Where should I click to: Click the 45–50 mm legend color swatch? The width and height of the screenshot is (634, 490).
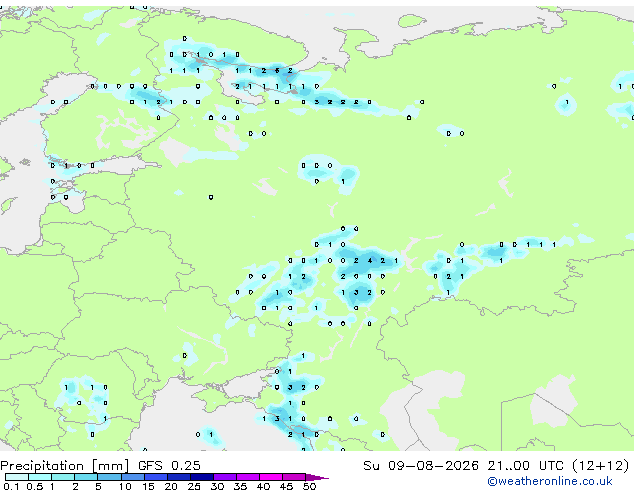coord(294,477)
